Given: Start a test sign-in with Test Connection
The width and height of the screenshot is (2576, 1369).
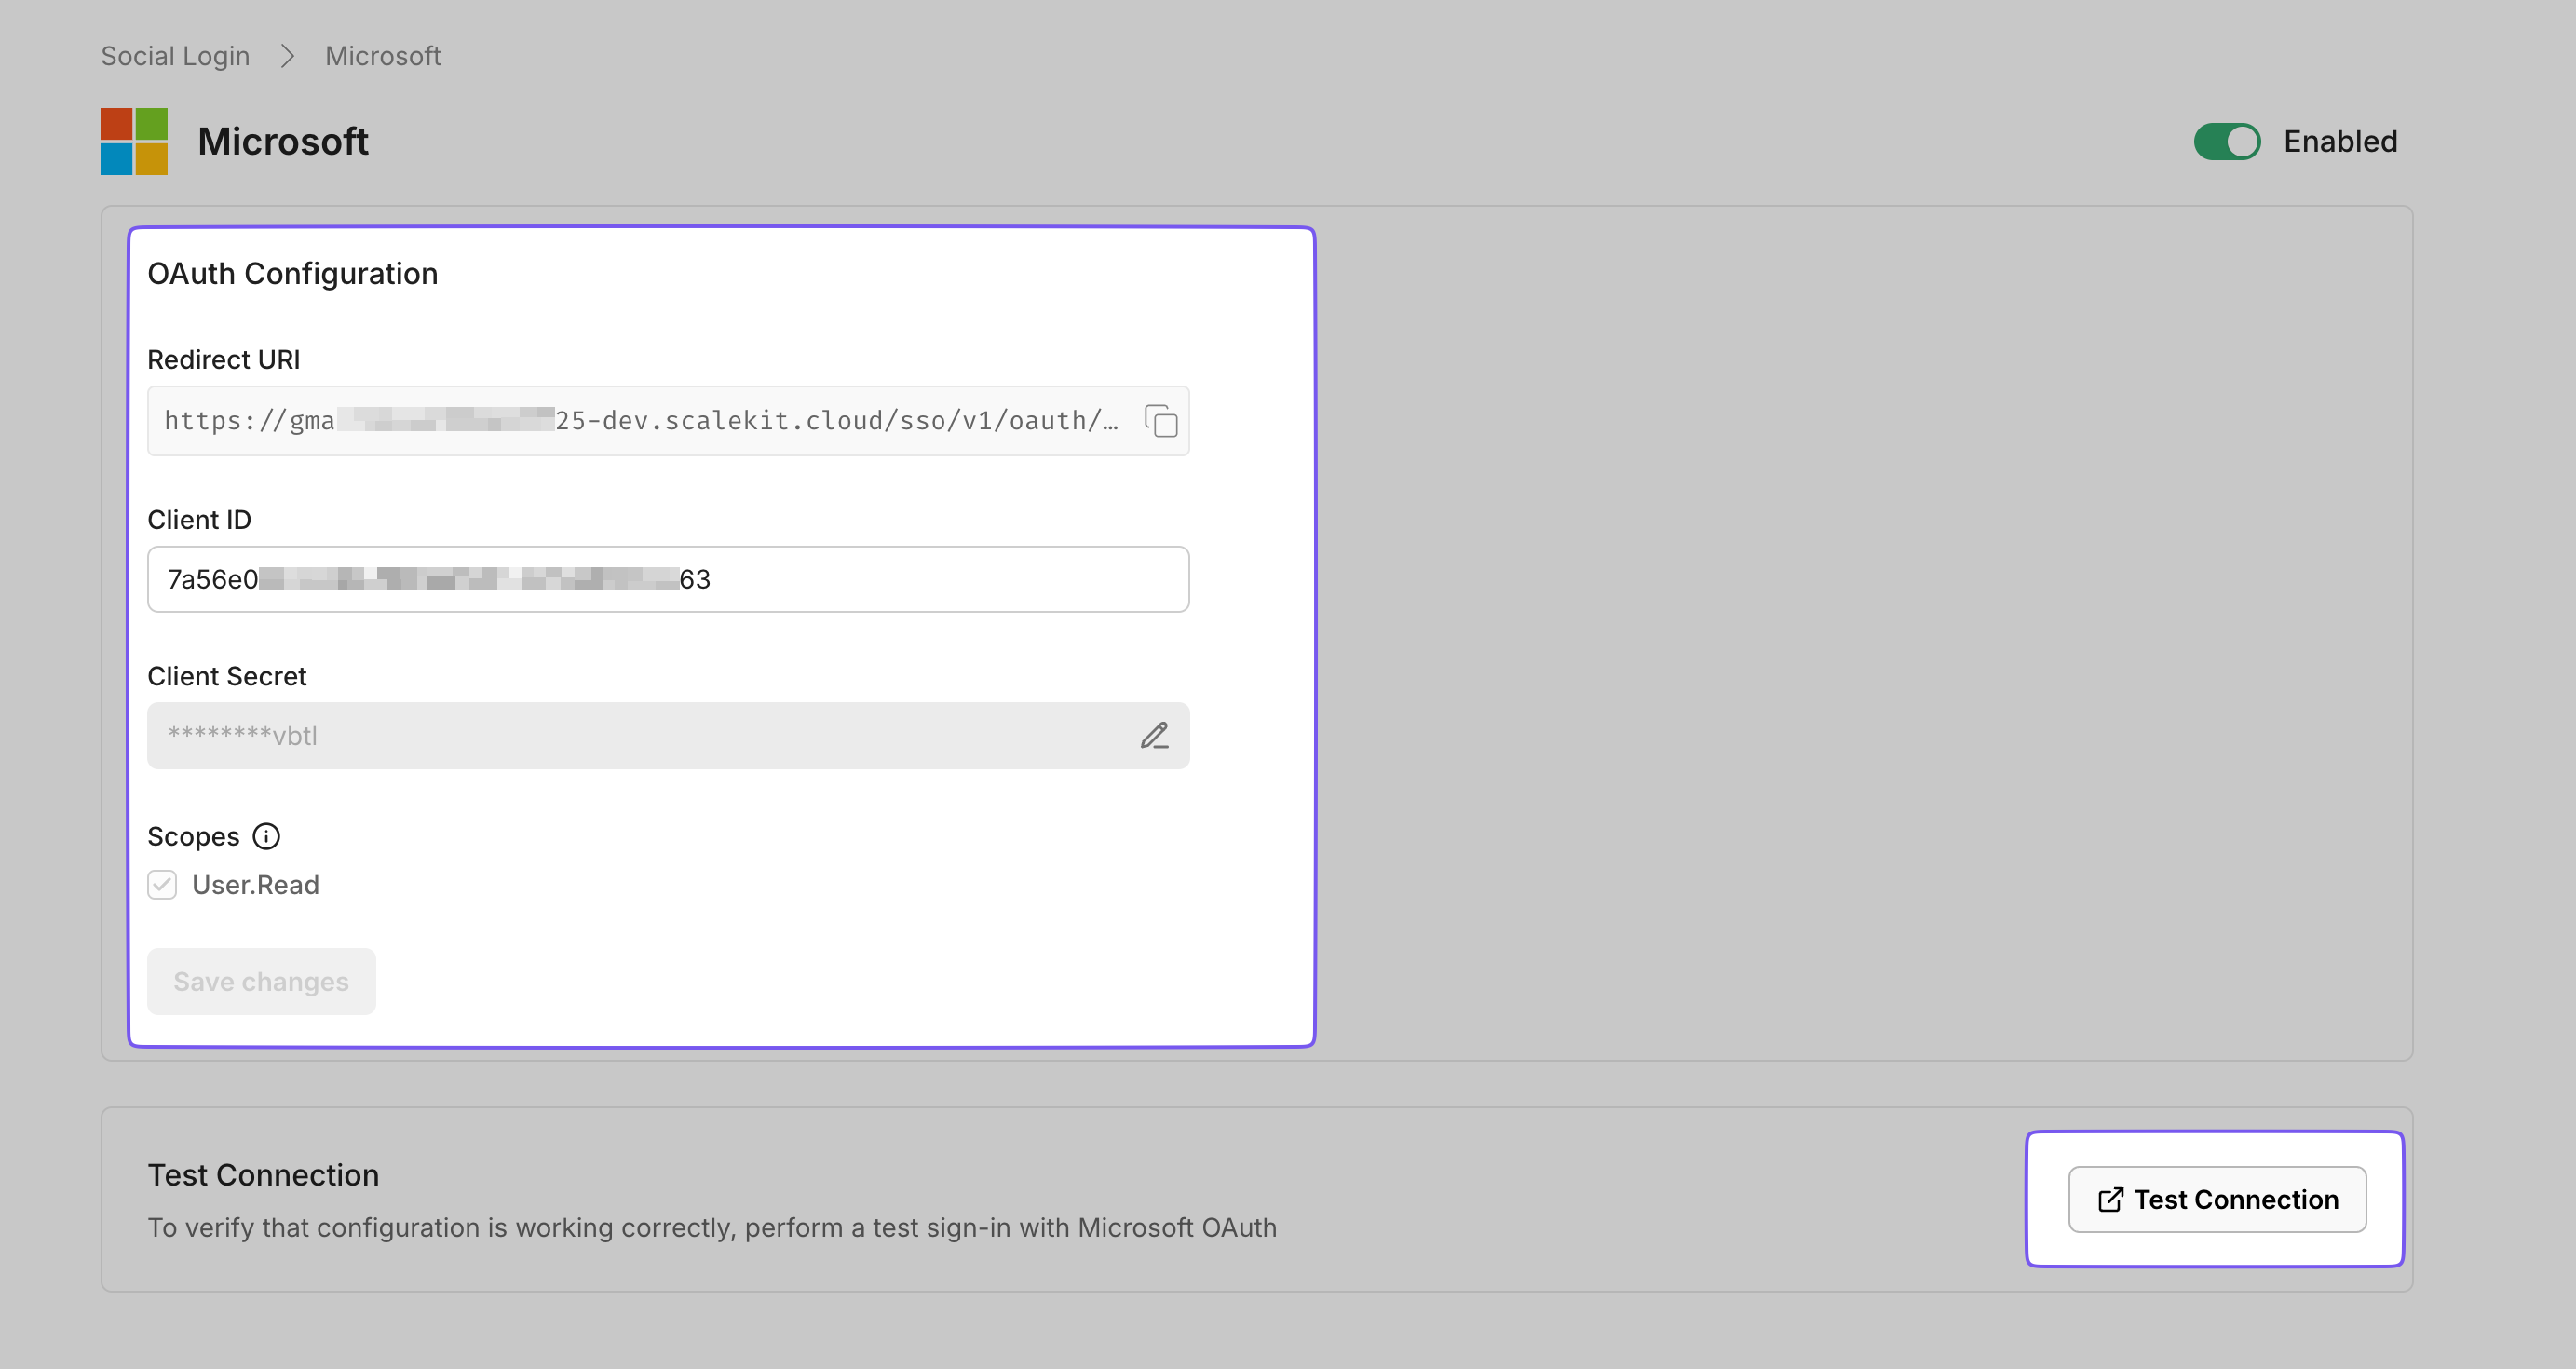Looking at the screenshot, I should coord(2216,1199).
